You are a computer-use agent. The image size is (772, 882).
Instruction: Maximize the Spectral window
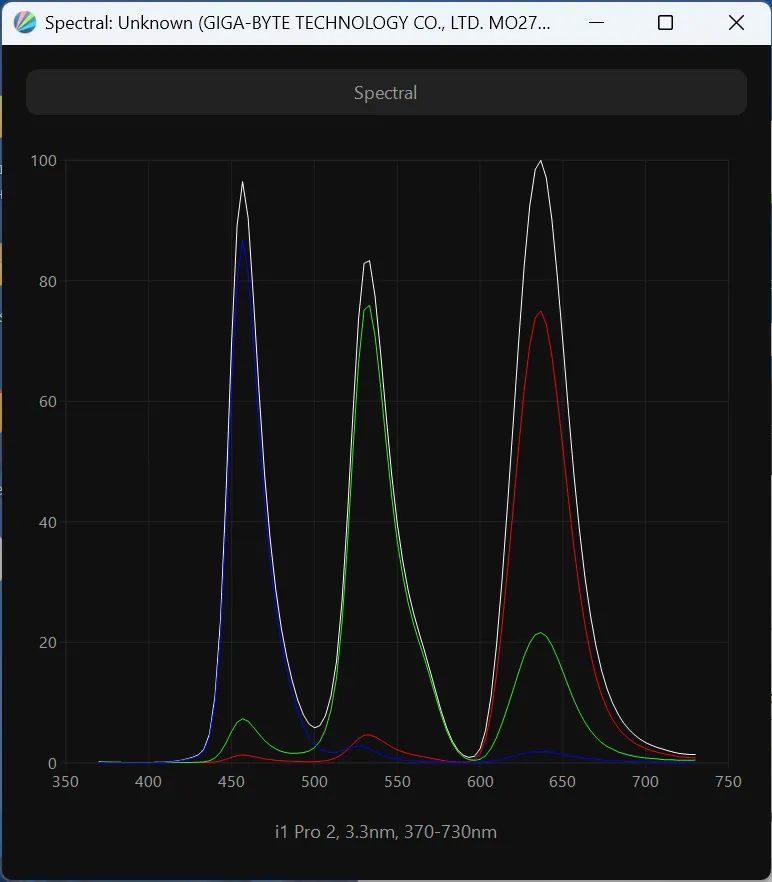[x=665, y=23]
